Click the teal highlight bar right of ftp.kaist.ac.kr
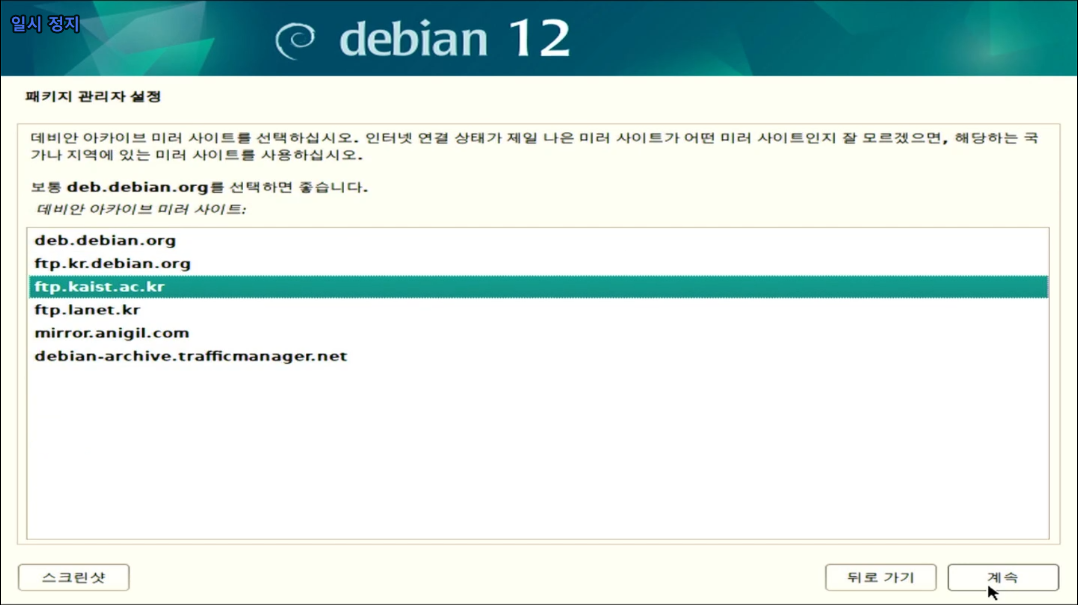The width and height of the screenshot is (1078, 605). (x=605, y=287)
